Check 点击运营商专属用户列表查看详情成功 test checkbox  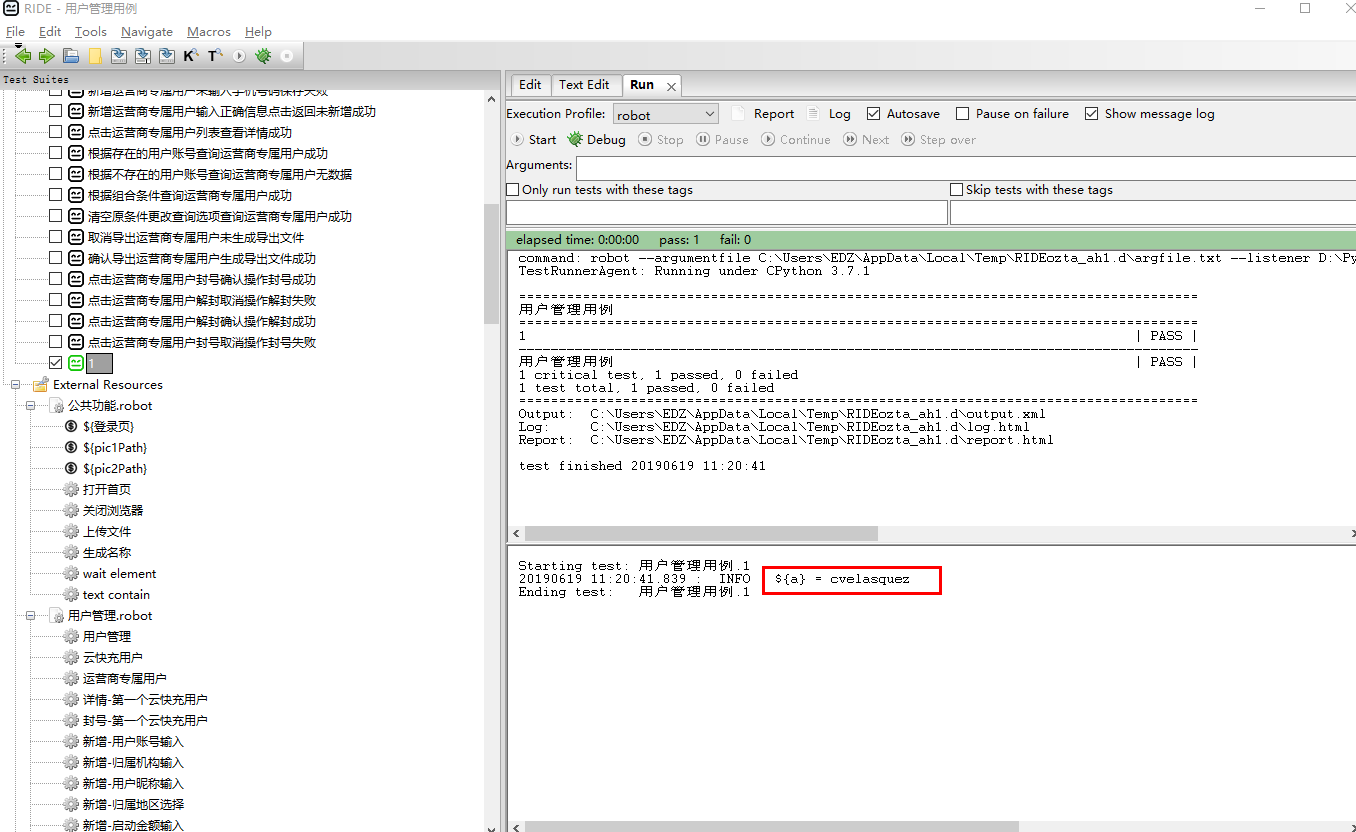56,132
